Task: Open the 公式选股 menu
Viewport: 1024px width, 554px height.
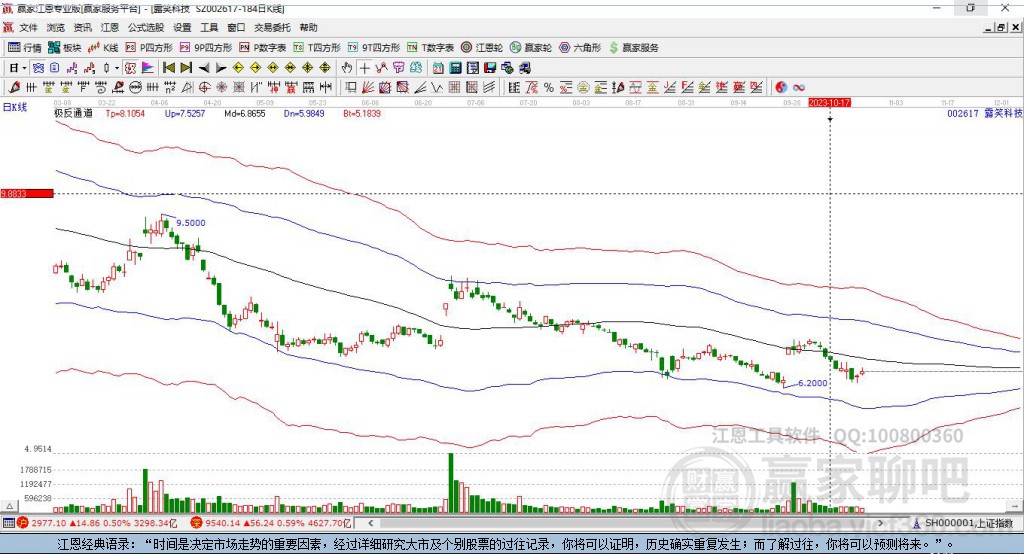Action: [146, 27]
